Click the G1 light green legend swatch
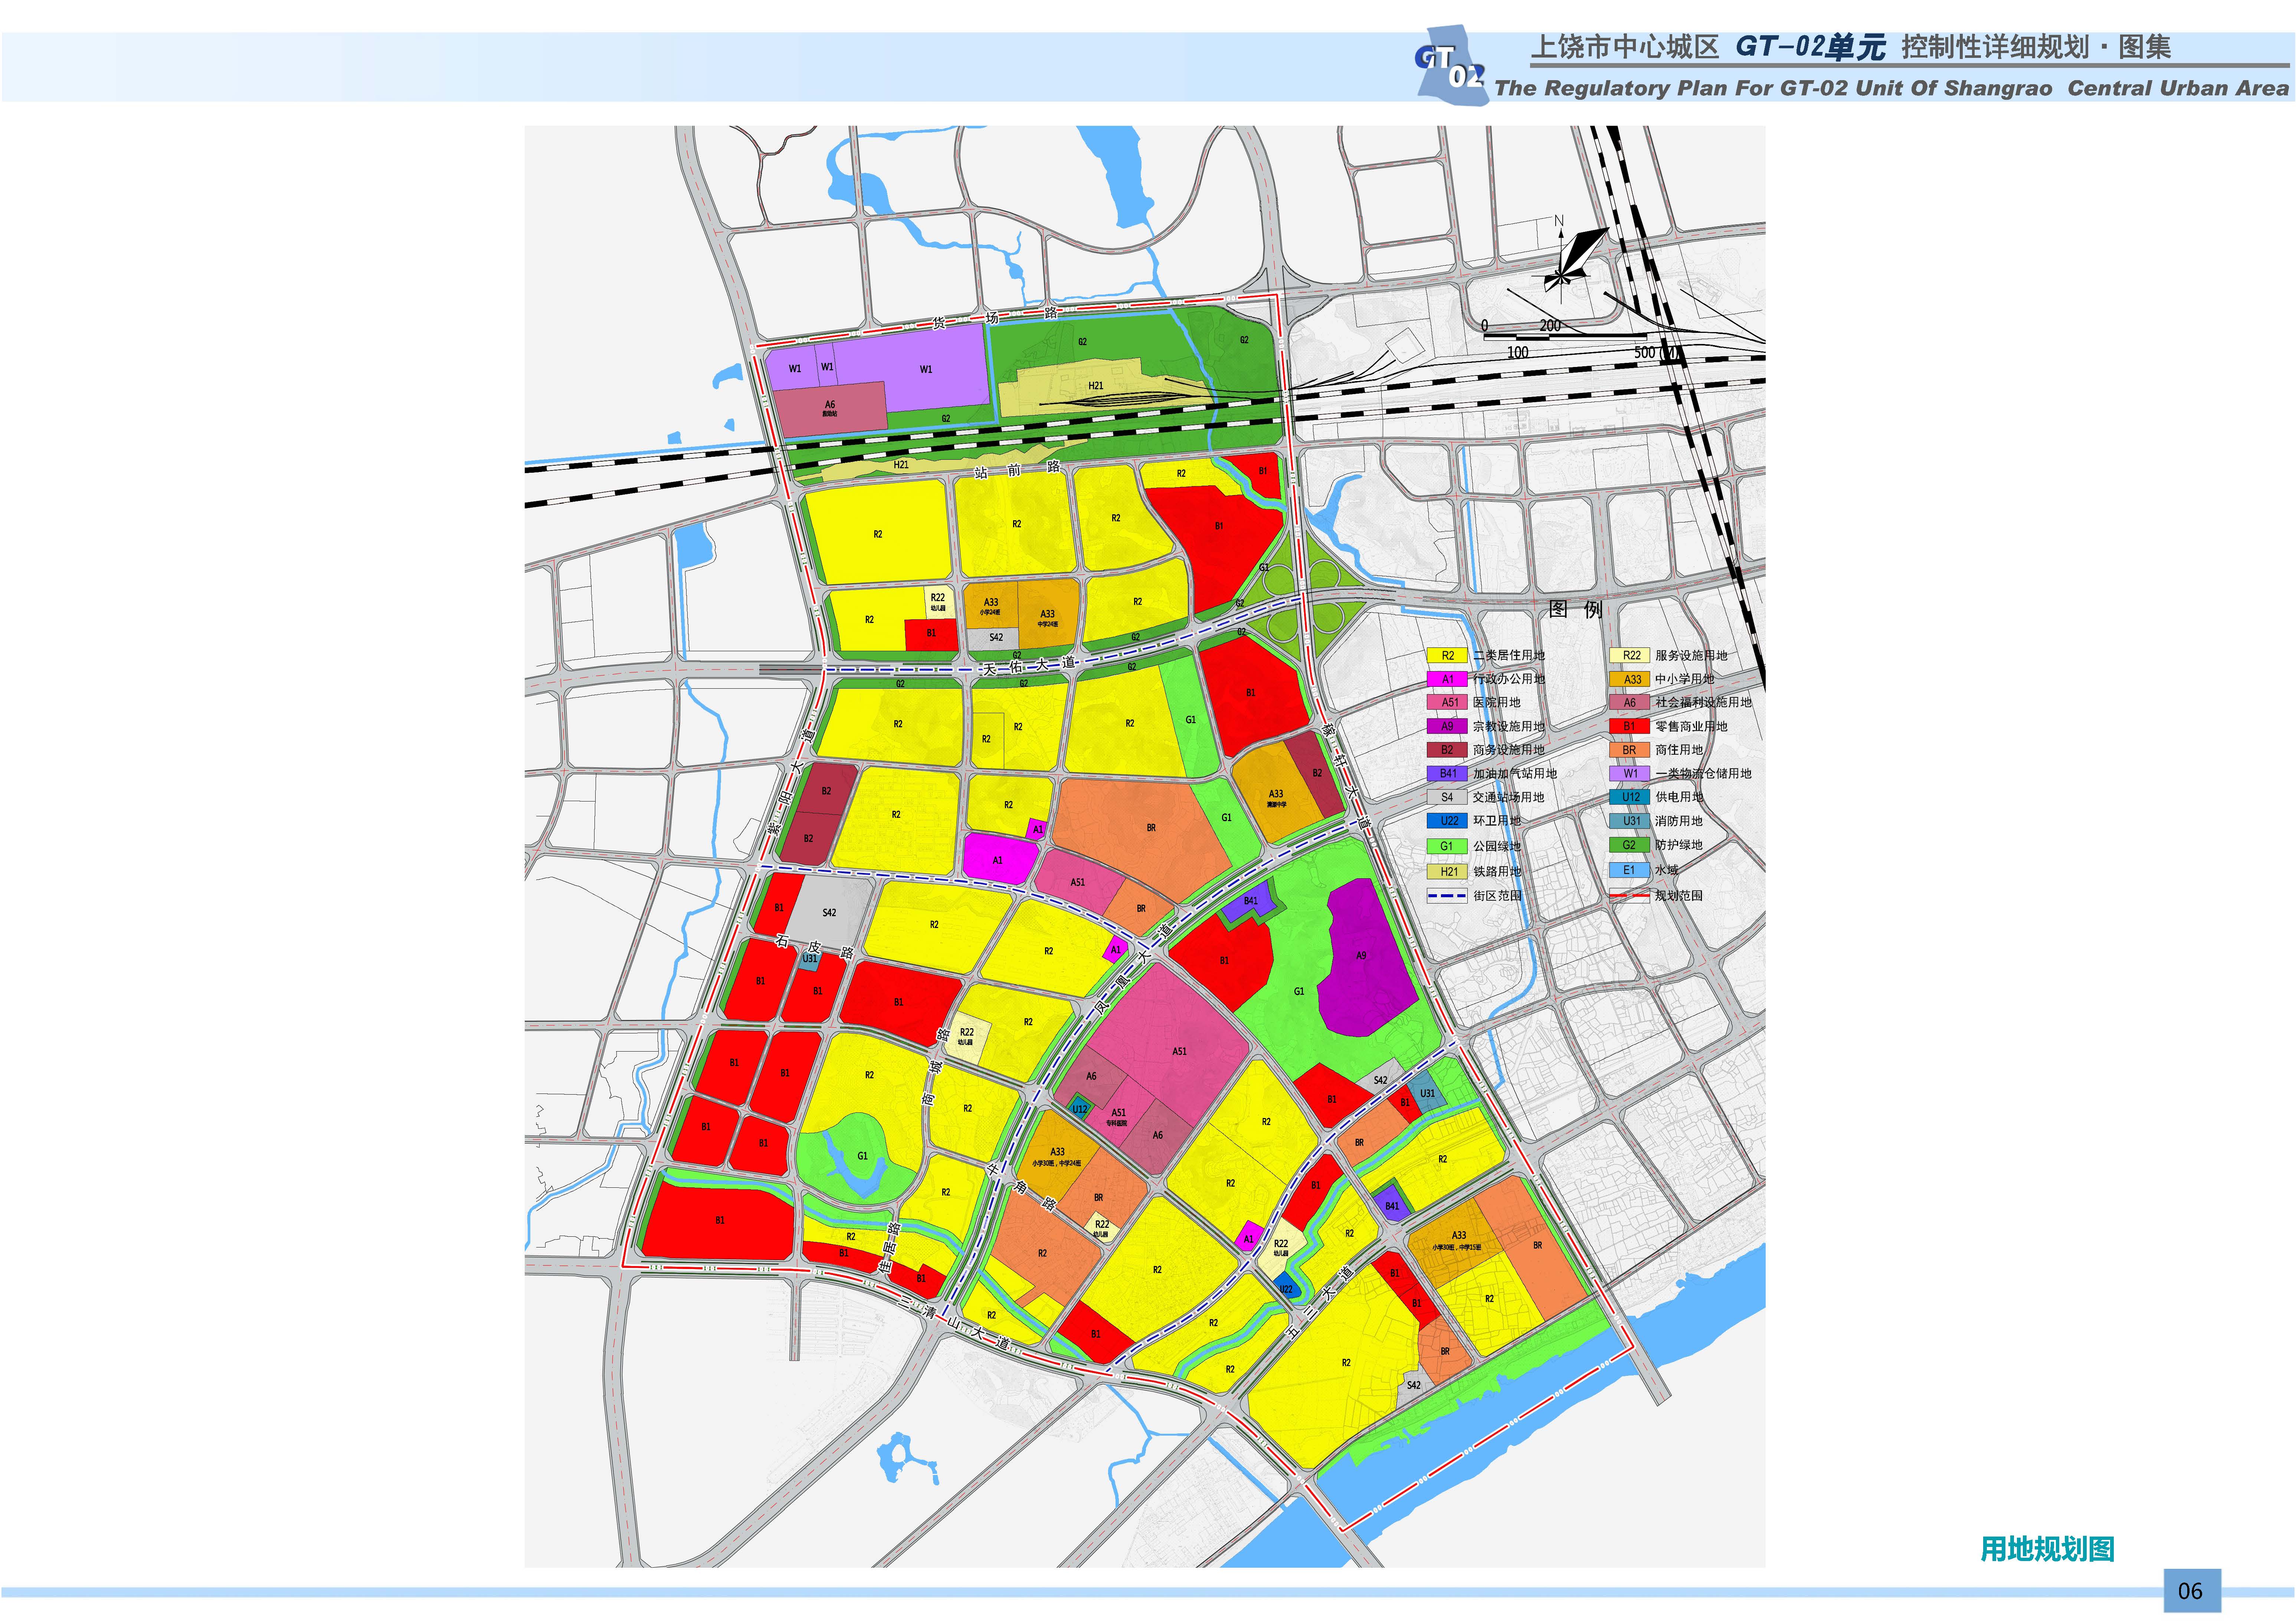 (1447, 846)
